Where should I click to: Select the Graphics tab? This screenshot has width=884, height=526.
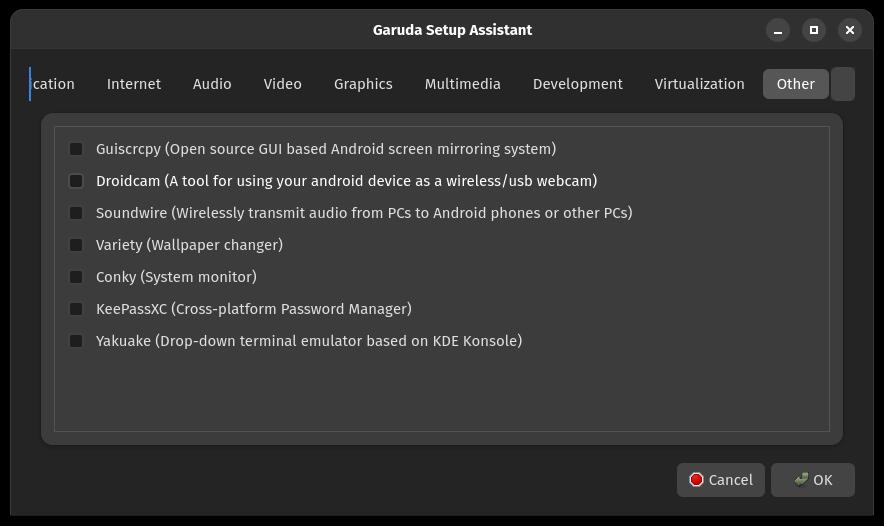coord(363,84)
